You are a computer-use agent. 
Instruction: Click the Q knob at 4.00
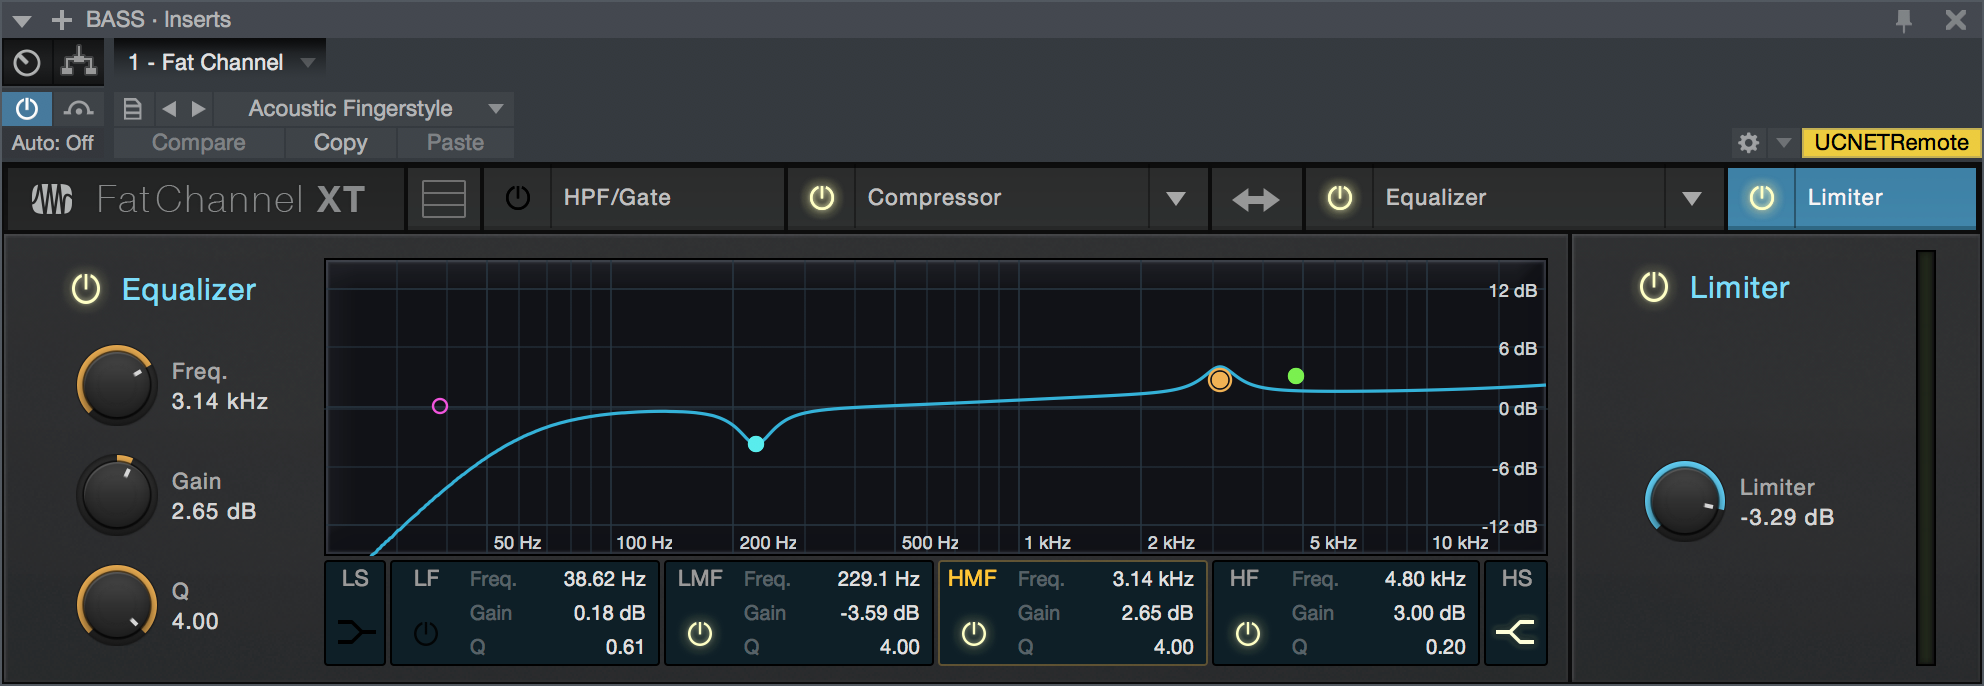click(117, 605)
